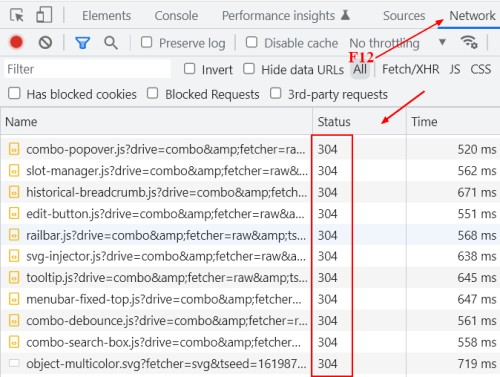Switch to the Console tab

point(176,16)
